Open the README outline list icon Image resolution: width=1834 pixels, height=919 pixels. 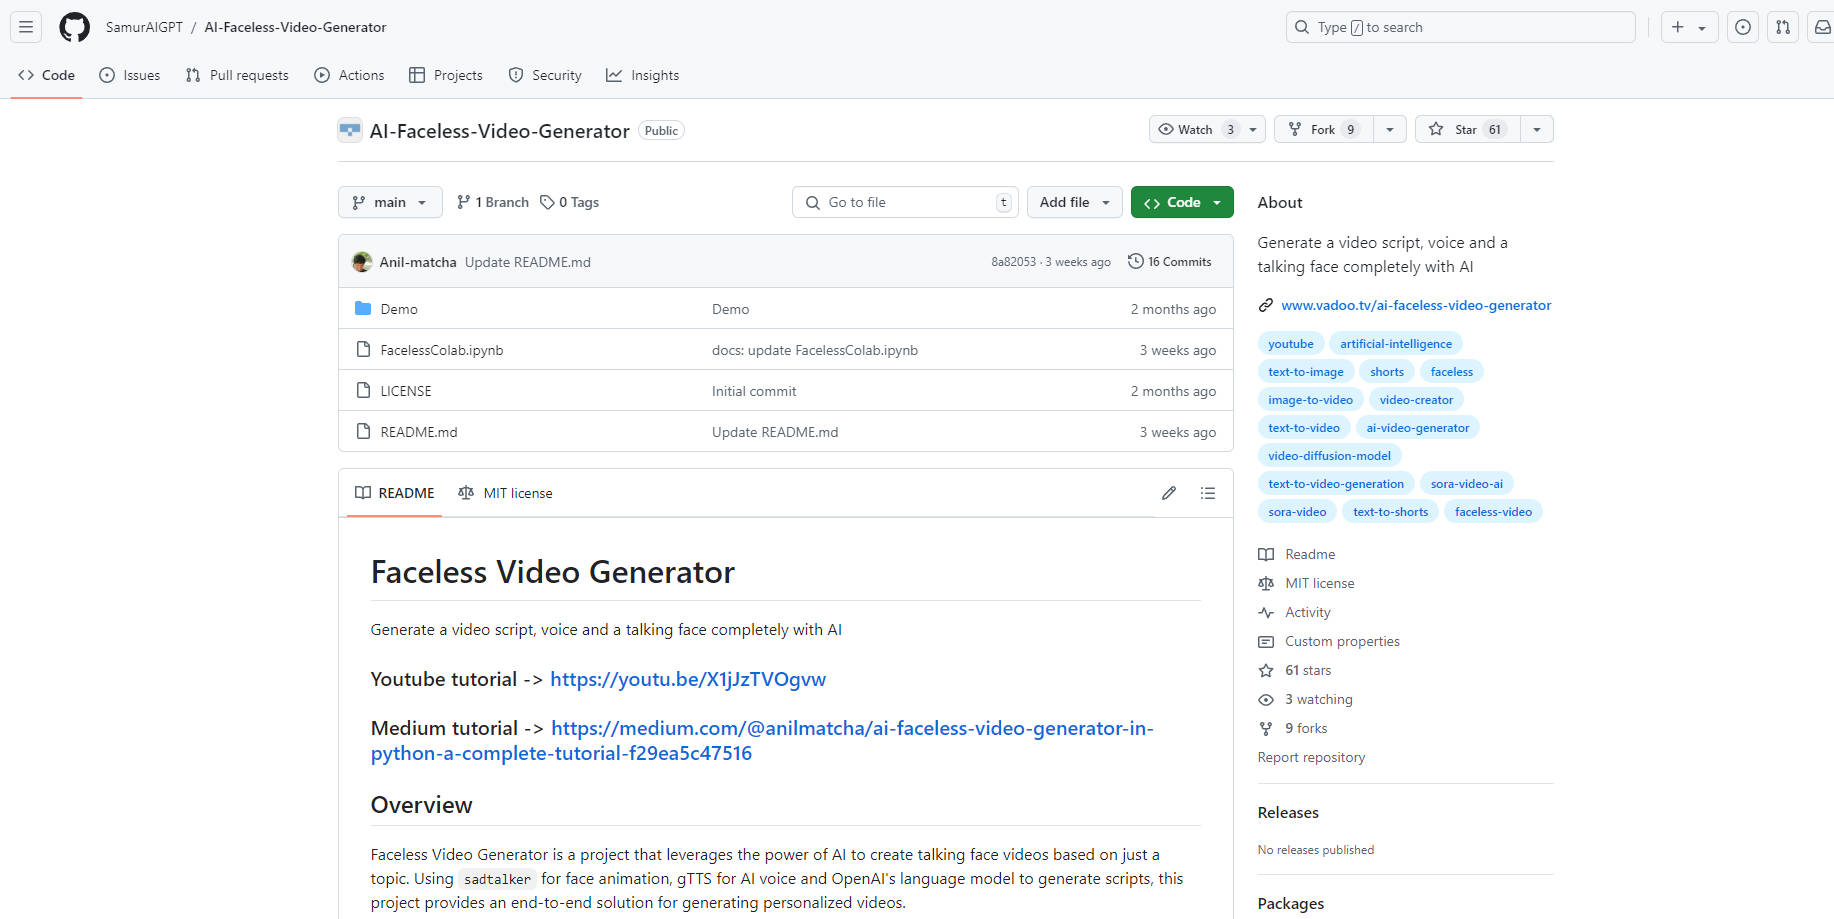click(x=1208, y=492)
